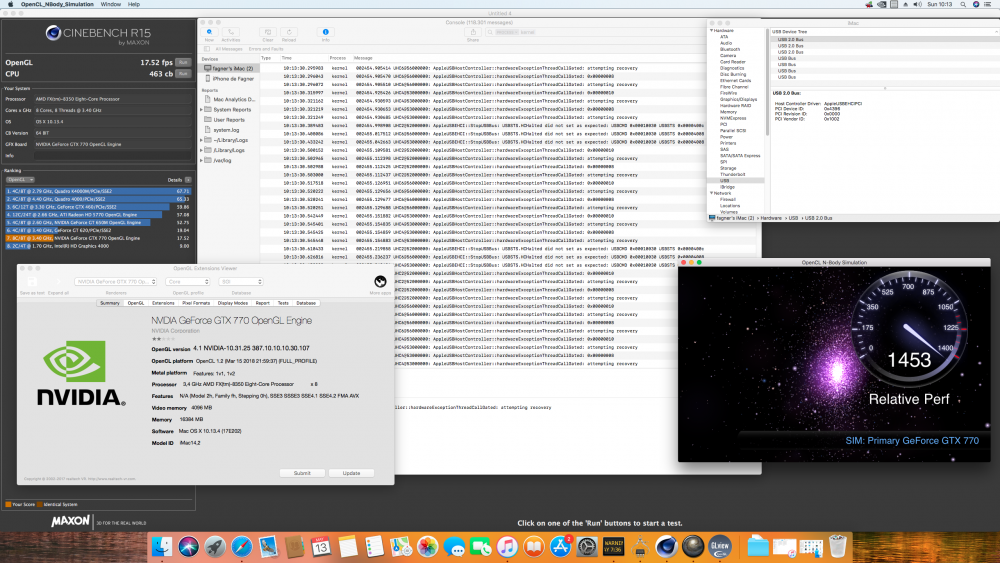
Task: Launch Siri from the Dock
Action: click(x=189, y=546)
